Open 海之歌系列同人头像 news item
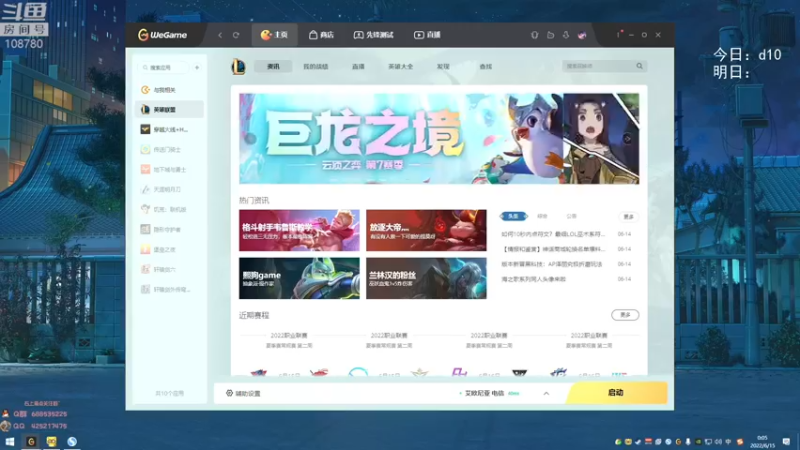Screen dimensions: 800x450 (x=533, y=279)
